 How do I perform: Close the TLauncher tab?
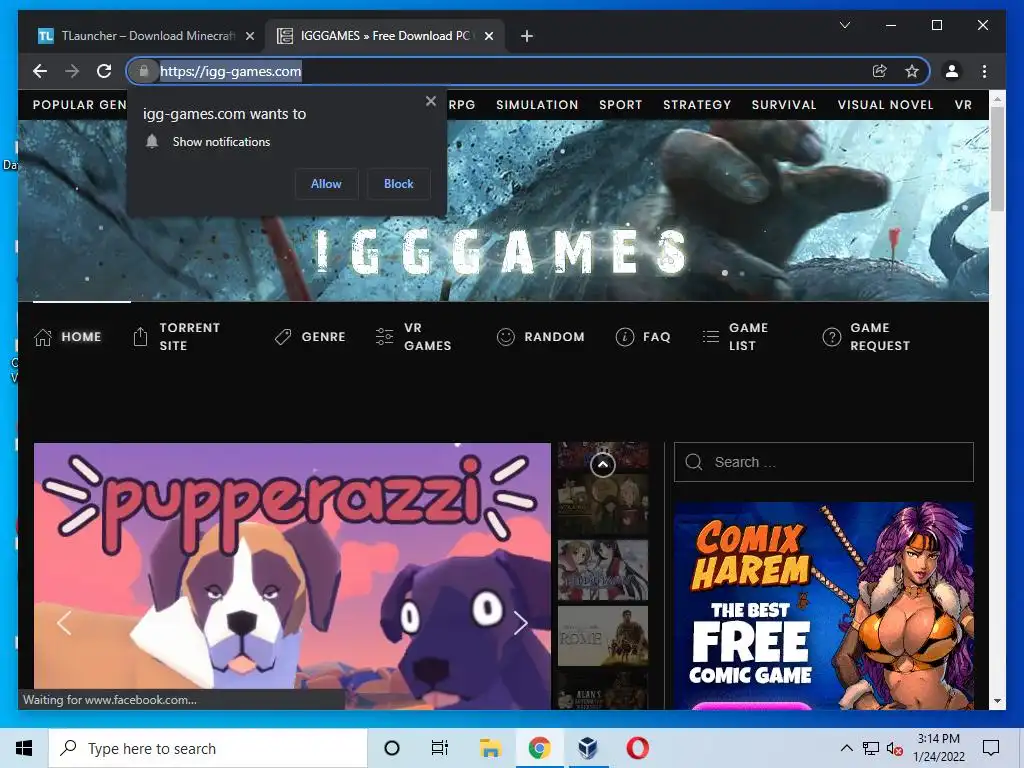(x=249, y=36)
